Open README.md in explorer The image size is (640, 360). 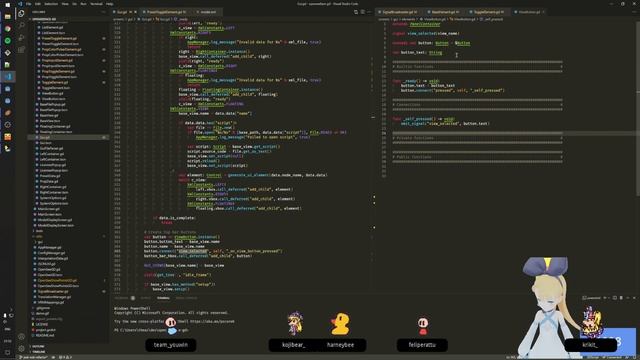(x=45, y=336)
